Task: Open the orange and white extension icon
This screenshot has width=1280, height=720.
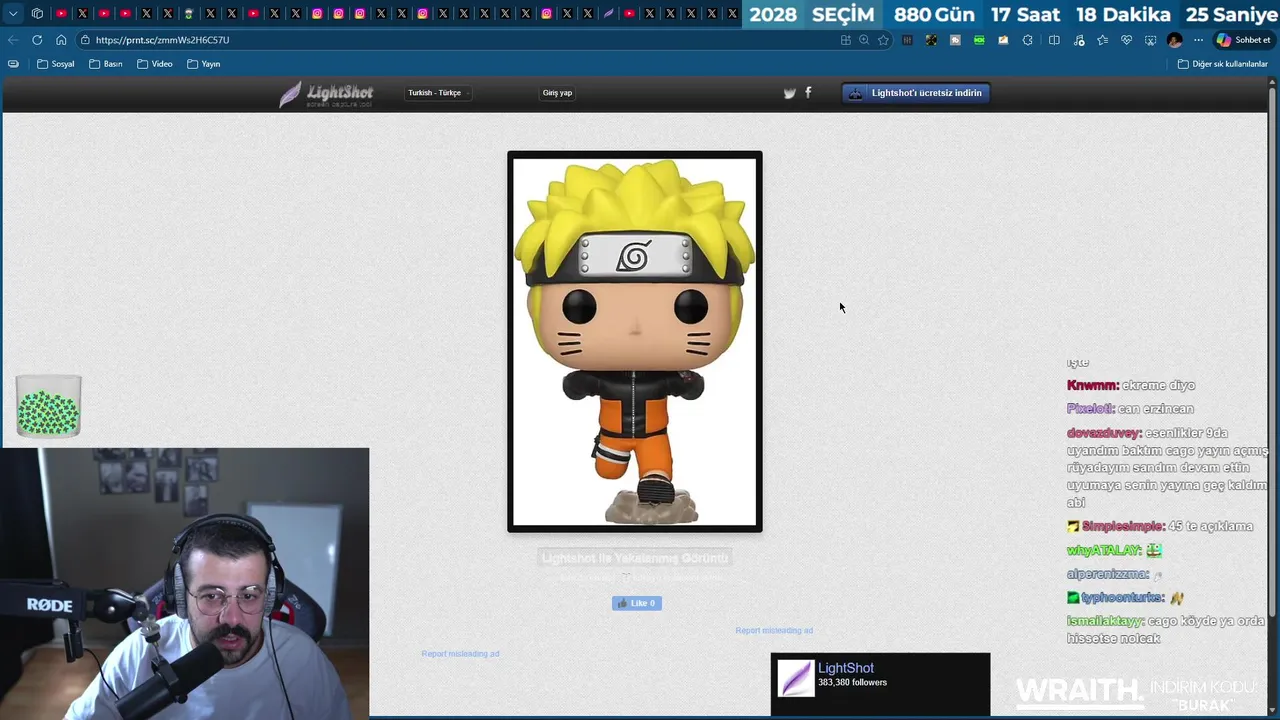Action: coord(1003,40)
